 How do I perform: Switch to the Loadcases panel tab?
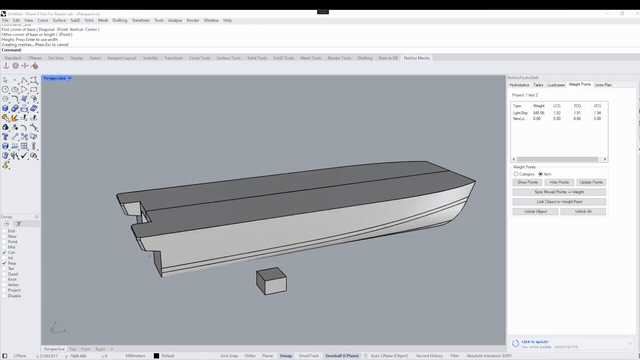click(556, 85)
